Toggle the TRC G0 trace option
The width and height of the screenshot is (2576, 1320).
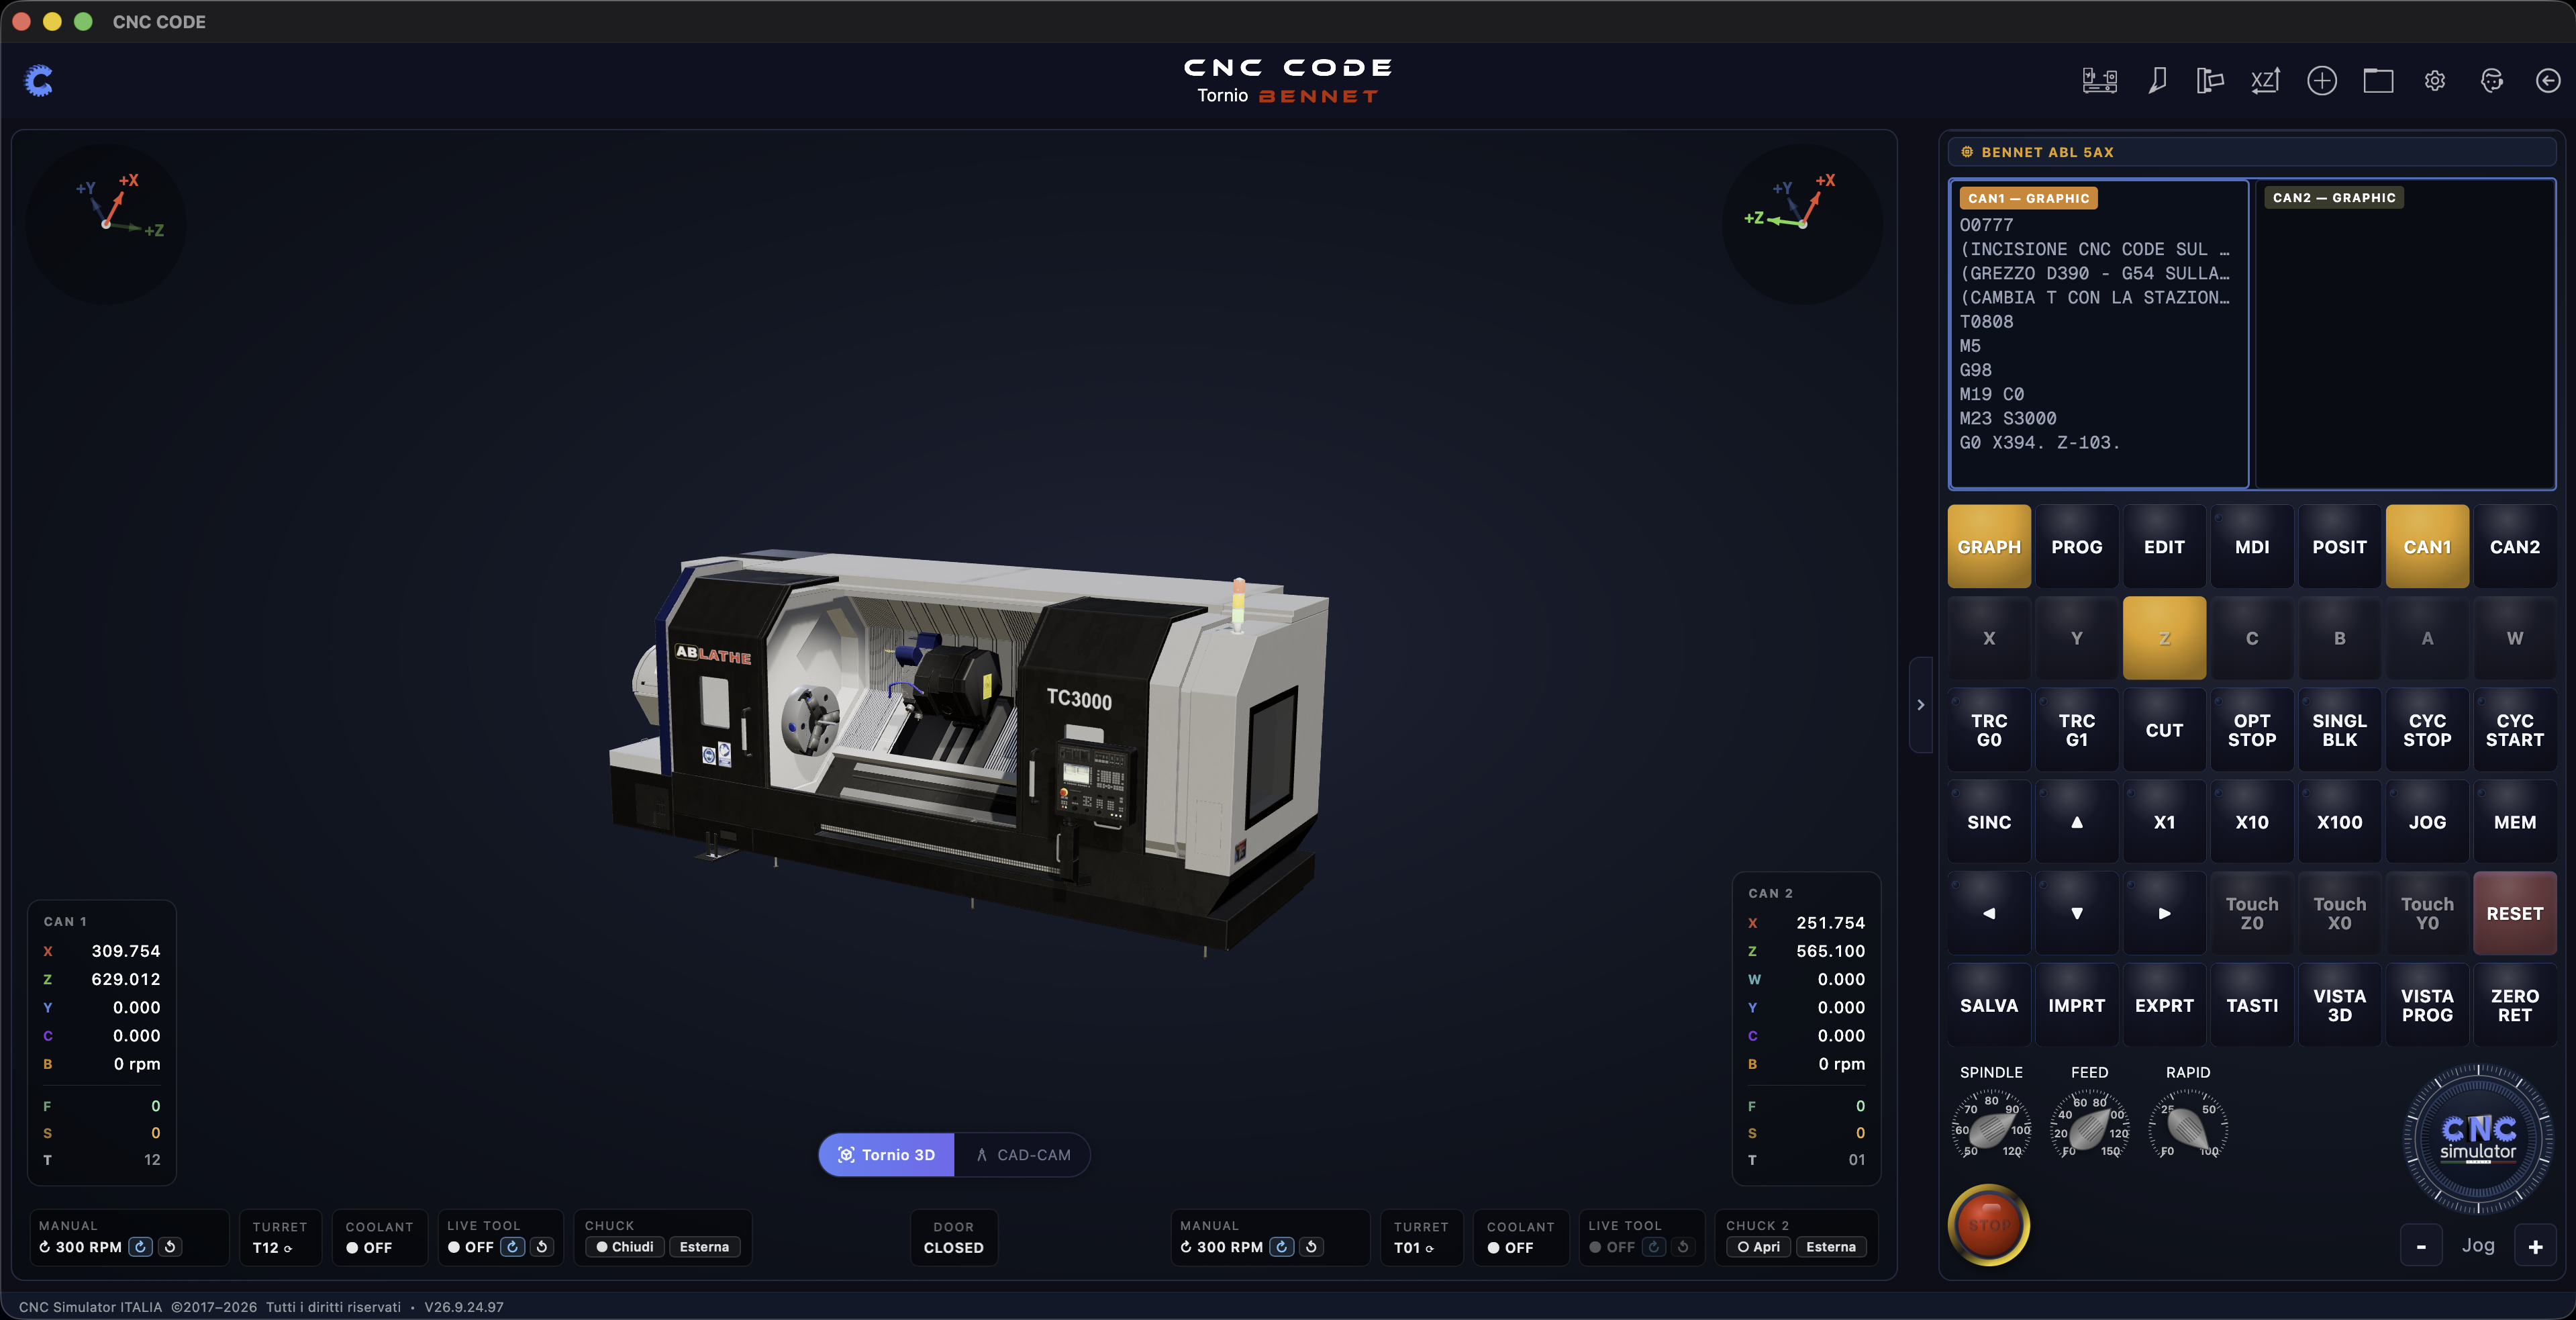[1989, 730]
